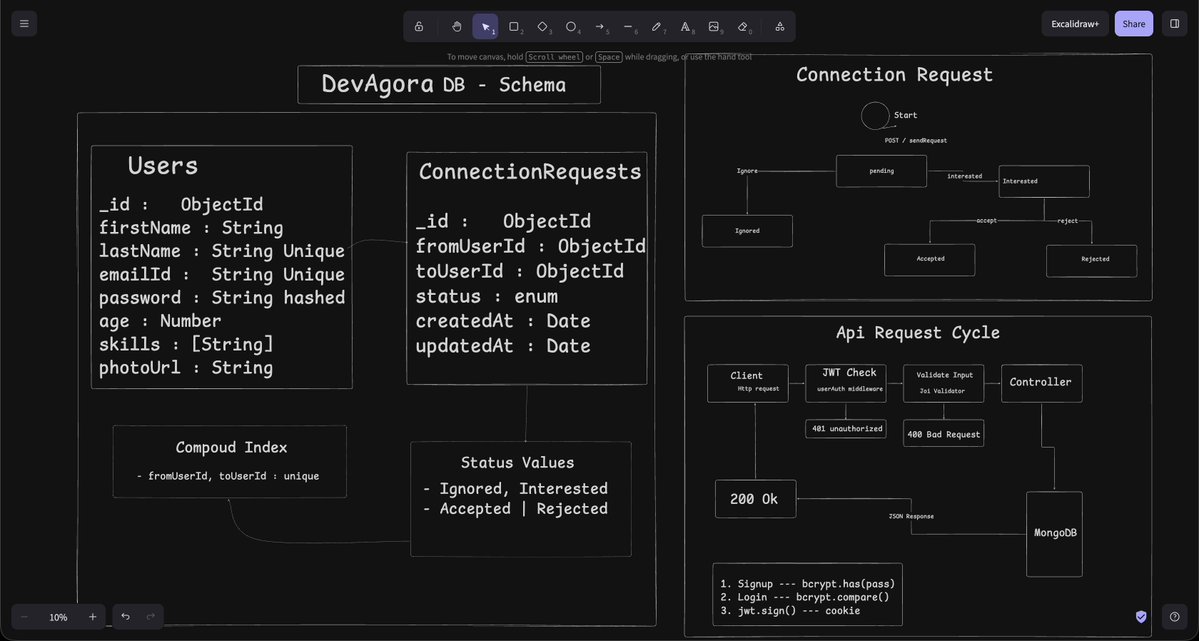The height and width of the screenshot is (641, 1199).
Task: Select the Diamond shape tool
Action: tap(543, 26)
